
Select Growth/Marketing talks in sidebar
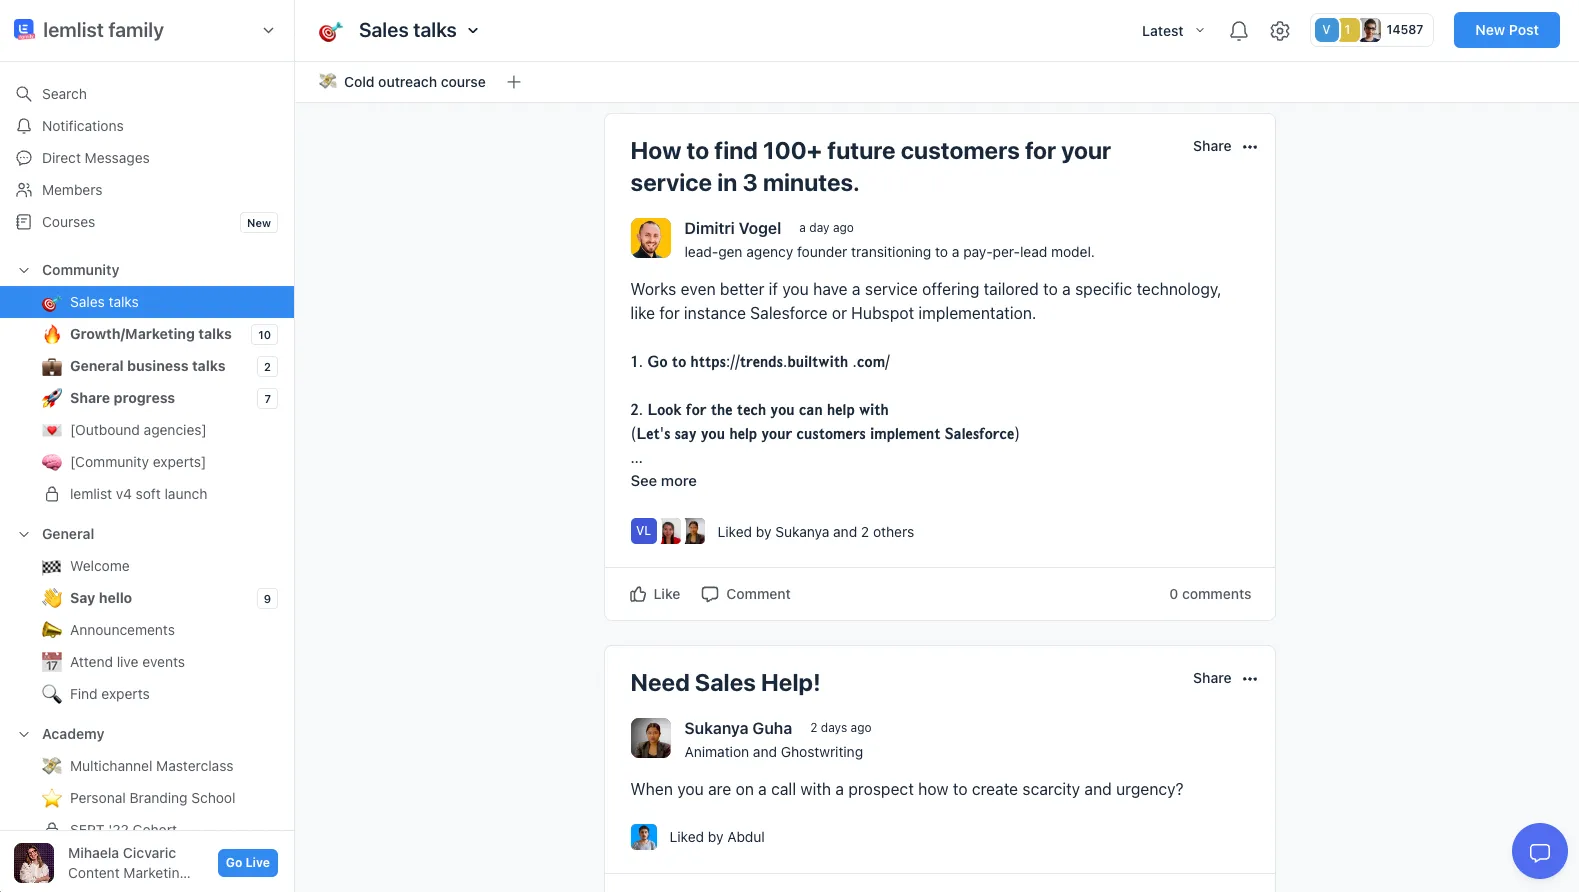pos(150,334)
